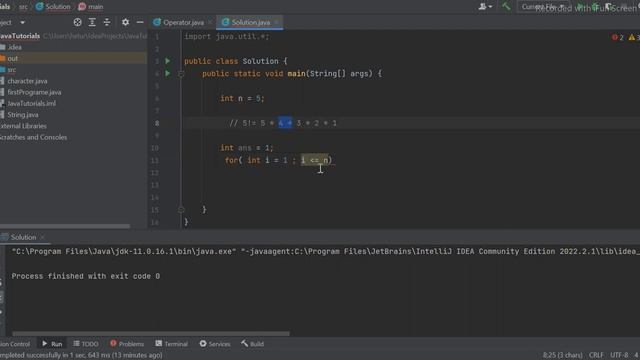Screen dimensions: 640x360
Task: Click the main method breadcrumb
Action: [91, 7]
